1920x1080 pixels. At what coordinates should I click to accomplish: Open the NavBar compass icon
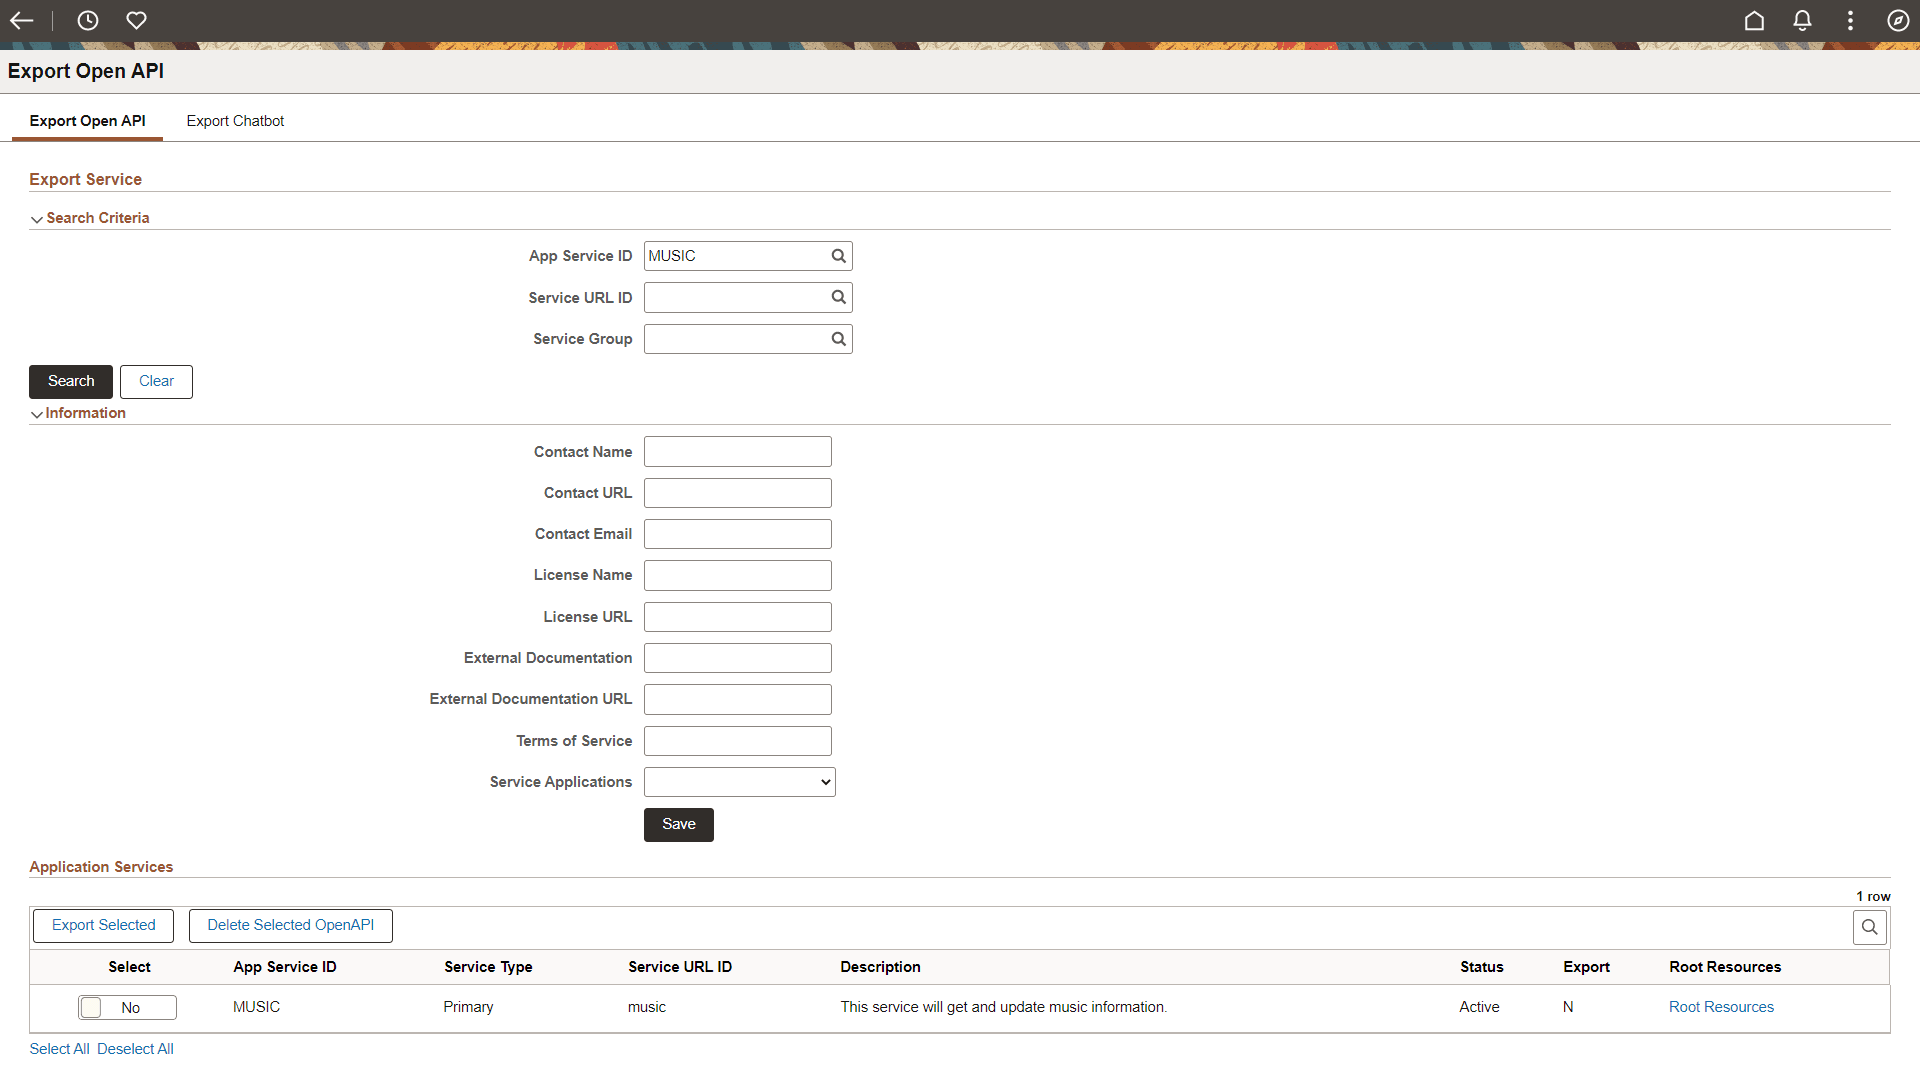(1898, 20)
